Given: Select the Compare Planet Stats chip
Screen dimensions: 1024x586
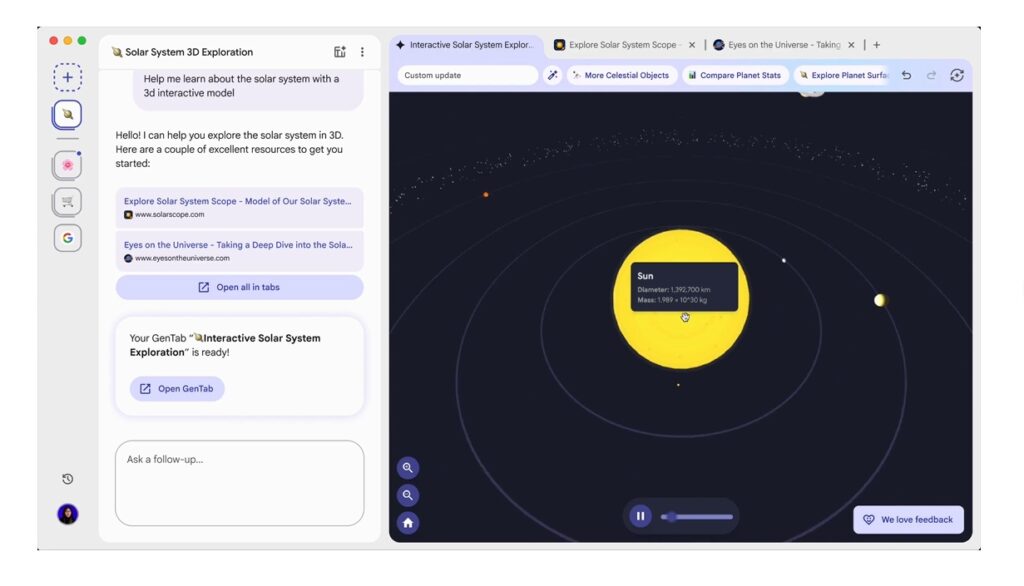Looking at the screenshot, I should click(x=734, y=75).
